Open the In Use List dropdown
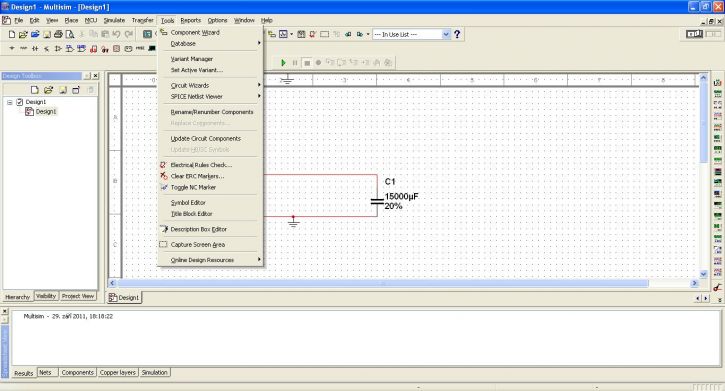The image size is (725, 391). [x=446, y=34]
